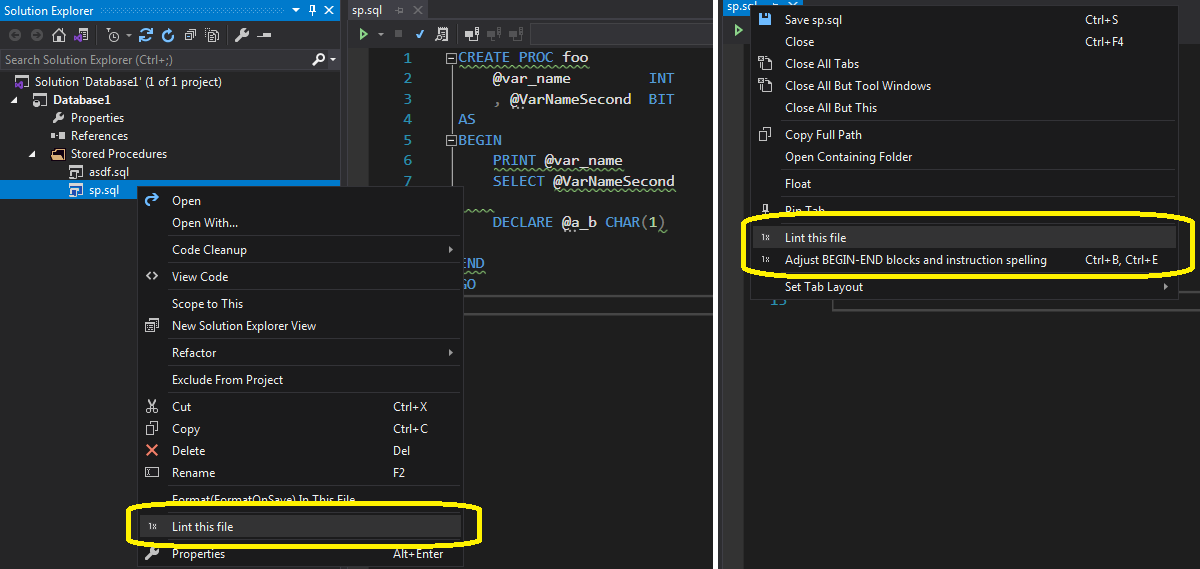
Task: Sync with Active Document icon
Action: pos(146,35)
